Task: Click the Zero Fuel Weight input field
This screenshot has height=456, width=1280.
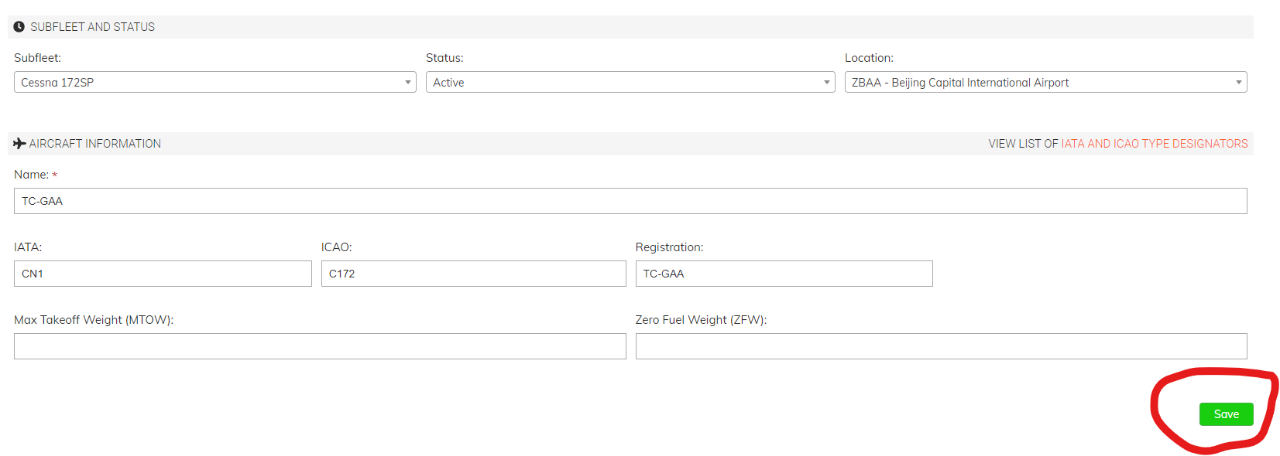Action: pyautogui.click(x=941, y=346)
